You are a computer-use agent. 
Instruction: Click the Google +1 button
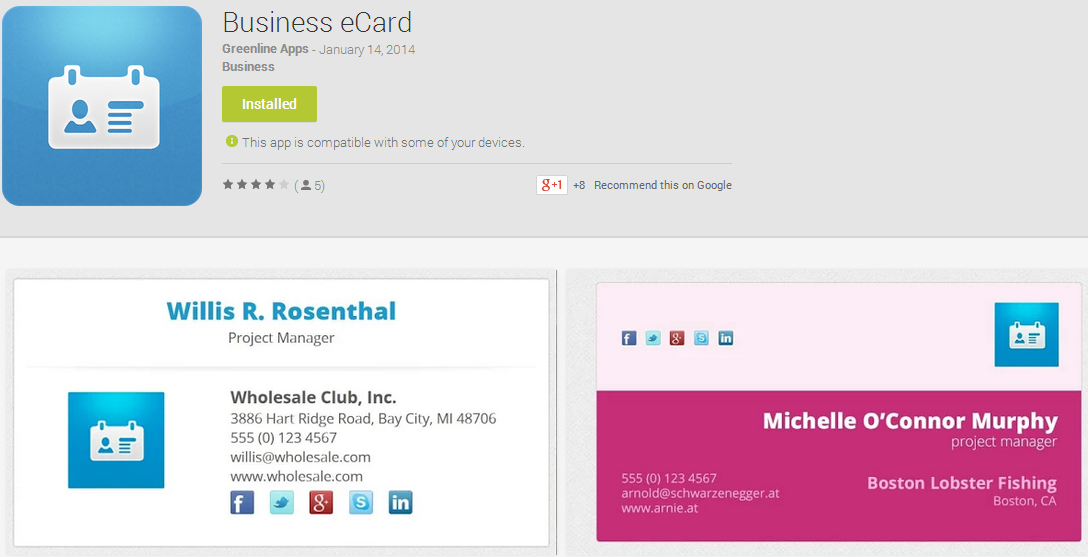[552, 185]
